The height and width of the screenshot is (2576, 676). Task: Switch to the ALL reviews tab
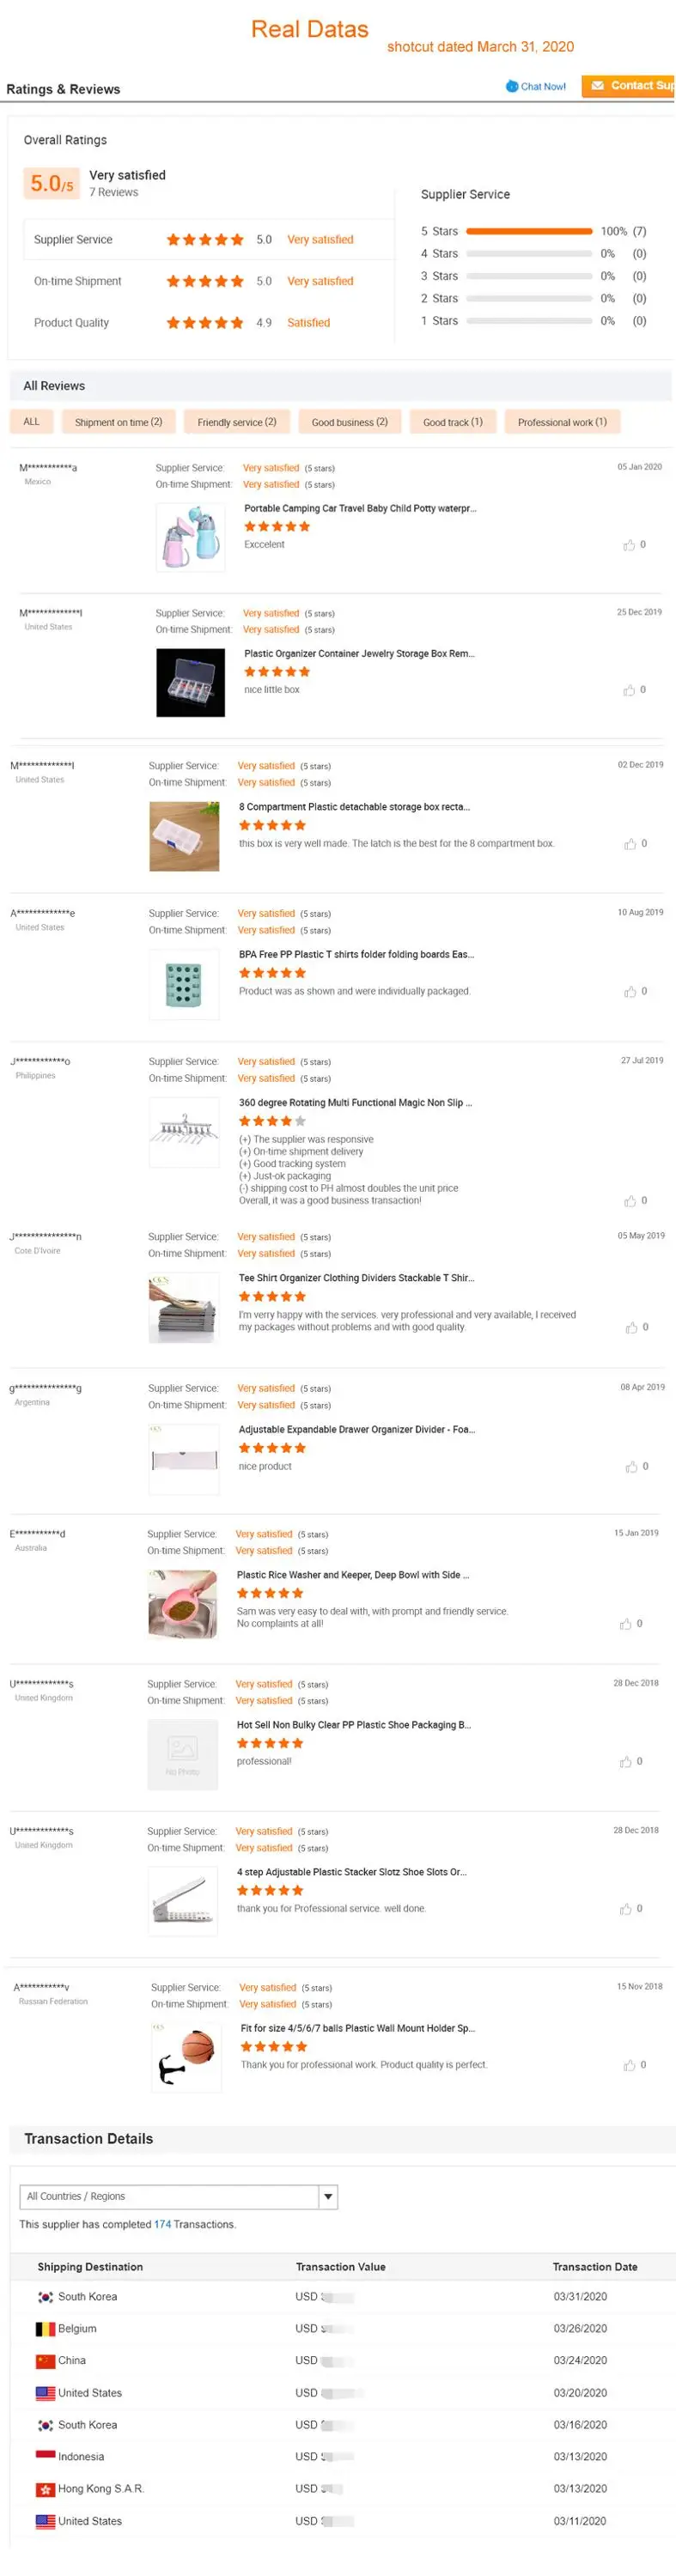click(x=31, y=422)
